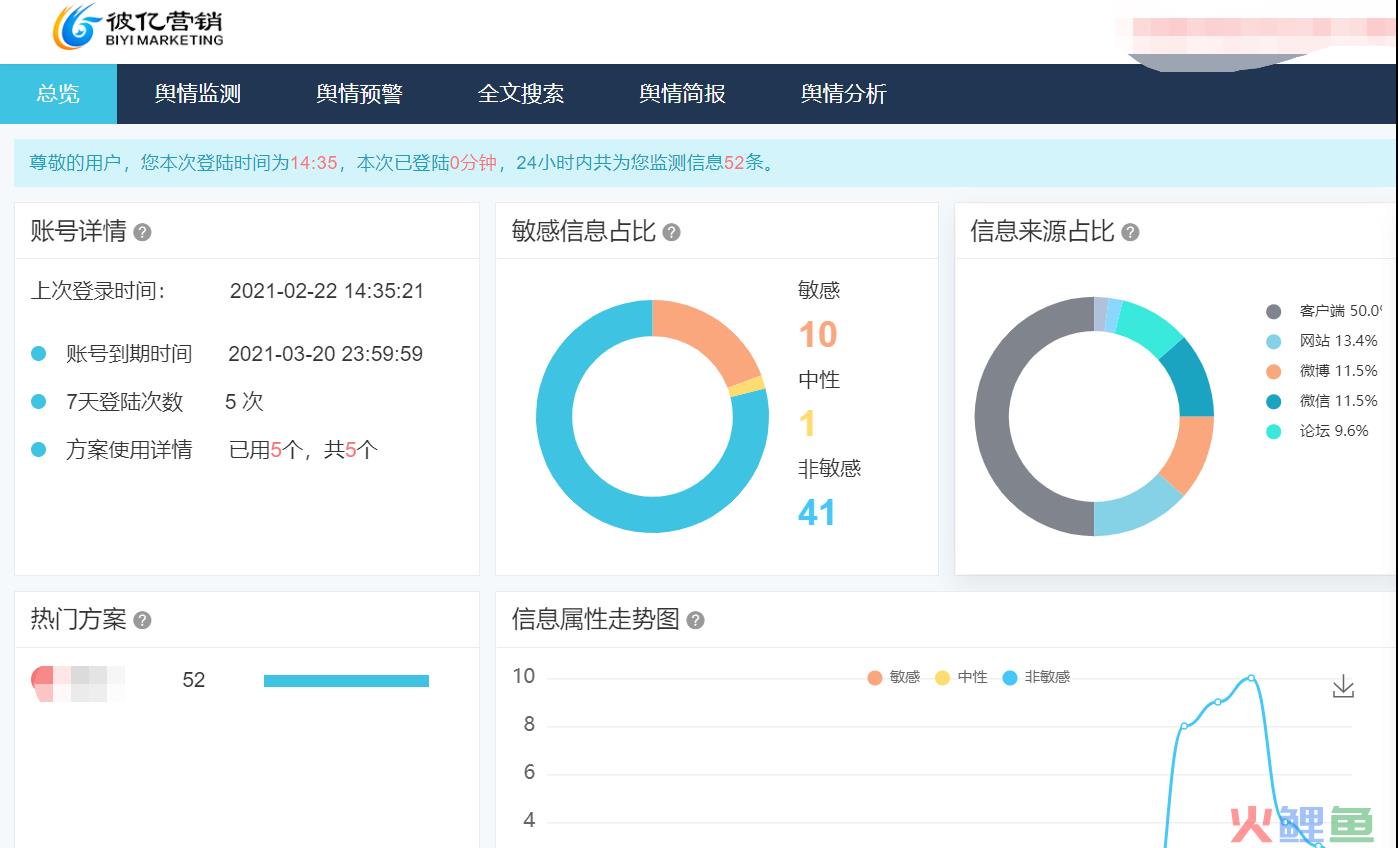Click help icon beside 信息属性走势图
Image resolution: width=1398 pixels, height=848 pixels.
(695, 620)
